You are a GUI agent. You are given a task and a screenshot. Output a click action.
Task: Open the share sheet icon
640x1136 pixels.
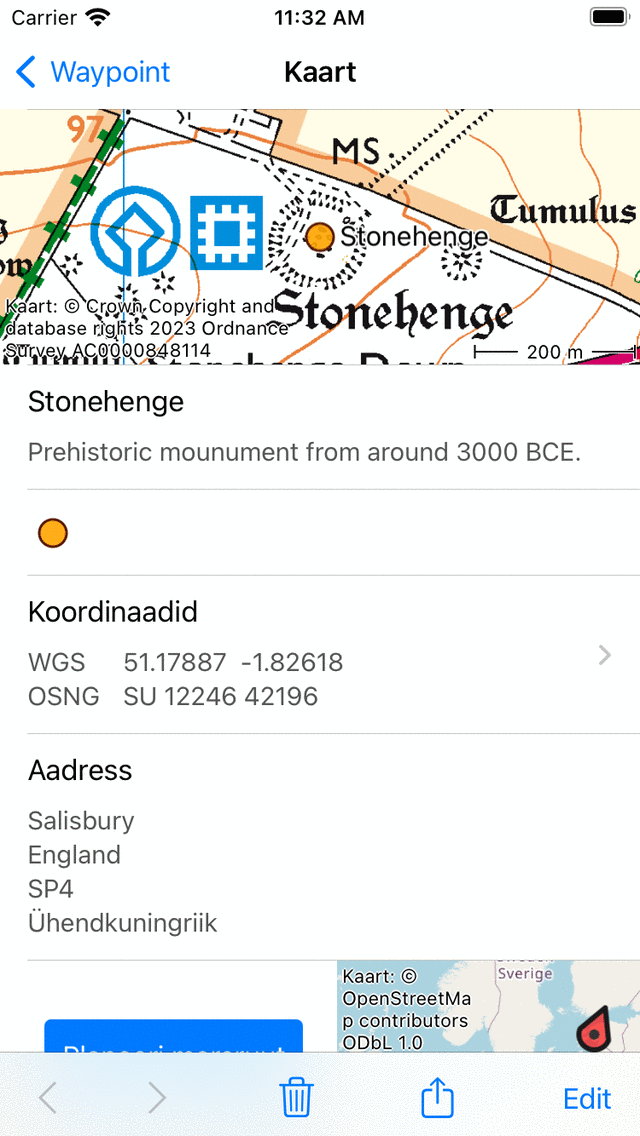coord(437,1098)
